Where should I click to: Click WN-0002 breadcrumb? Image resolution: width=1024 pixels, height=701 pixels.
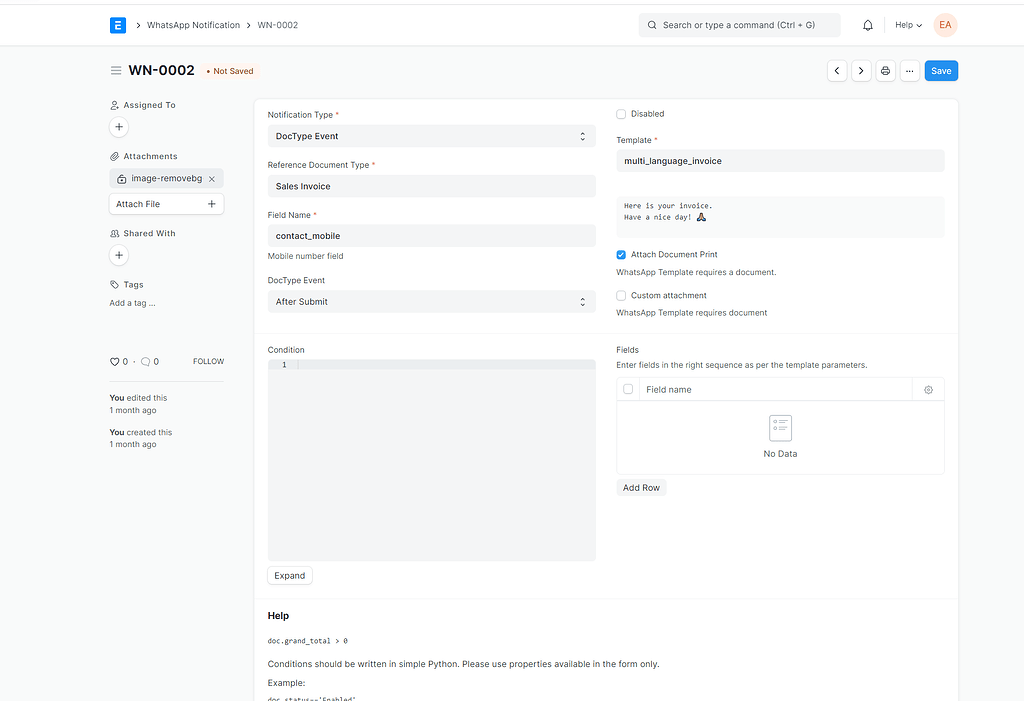(x=278, y=25)
